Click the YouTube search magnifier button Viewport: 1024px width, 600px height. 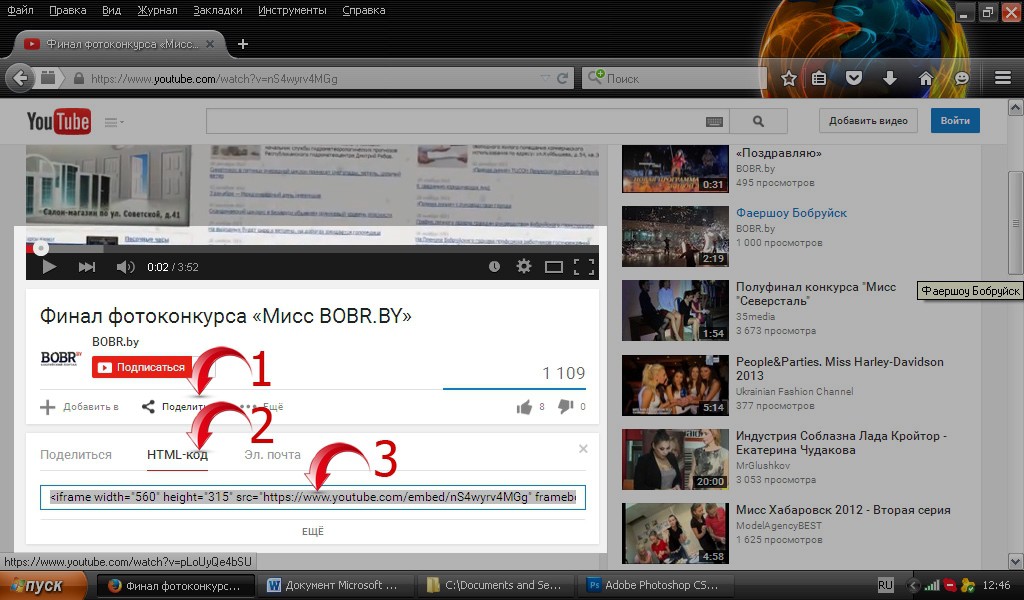click(x=758, y=121)
